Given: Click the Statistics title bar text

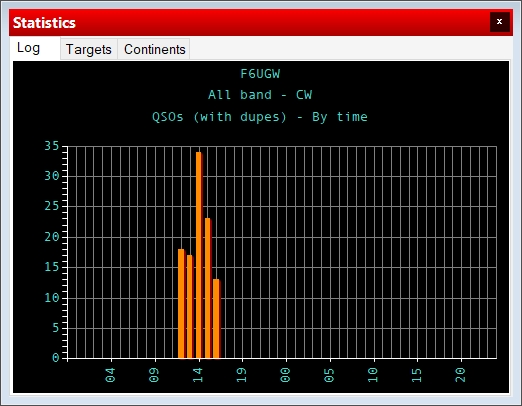Looking at the screenshot, I should pos(44,23).
